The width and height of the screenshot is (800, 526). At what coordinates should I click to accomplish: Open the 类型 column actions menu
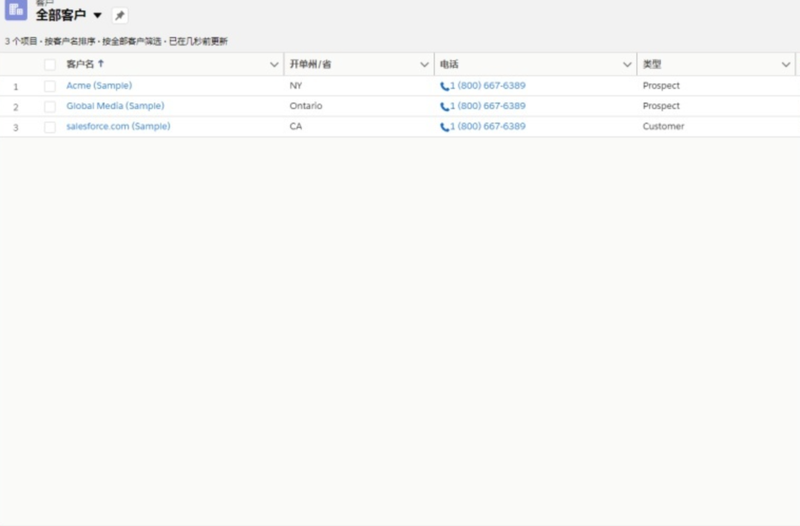786,65
